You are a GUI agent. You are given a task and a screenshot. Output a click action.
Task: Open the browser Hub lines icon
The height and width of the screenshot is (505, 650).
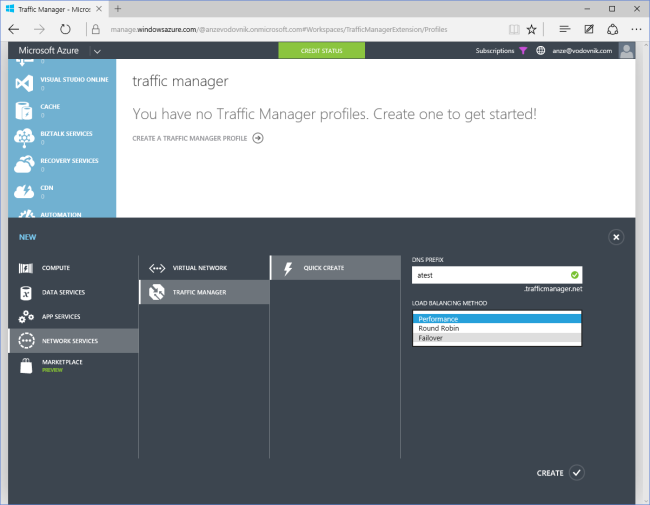565,29
